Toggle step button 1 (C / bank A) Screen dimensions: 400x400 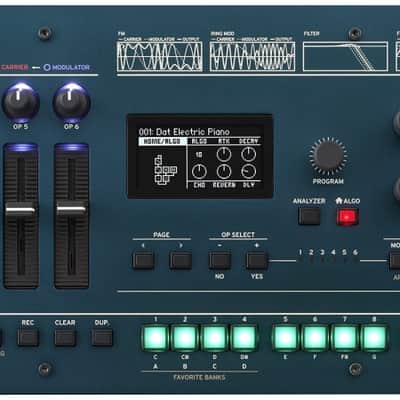point(155,338)
